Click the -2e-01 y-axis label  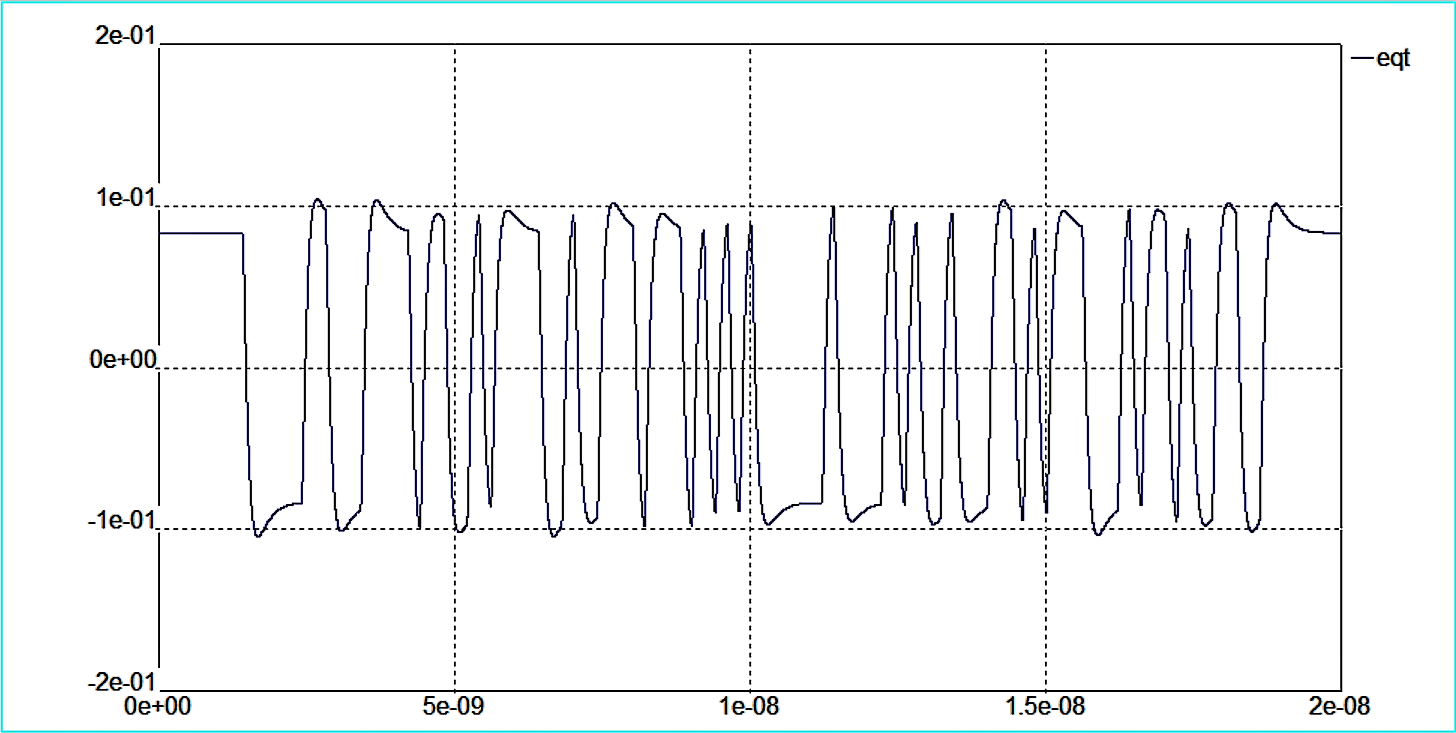pos(121,682)
